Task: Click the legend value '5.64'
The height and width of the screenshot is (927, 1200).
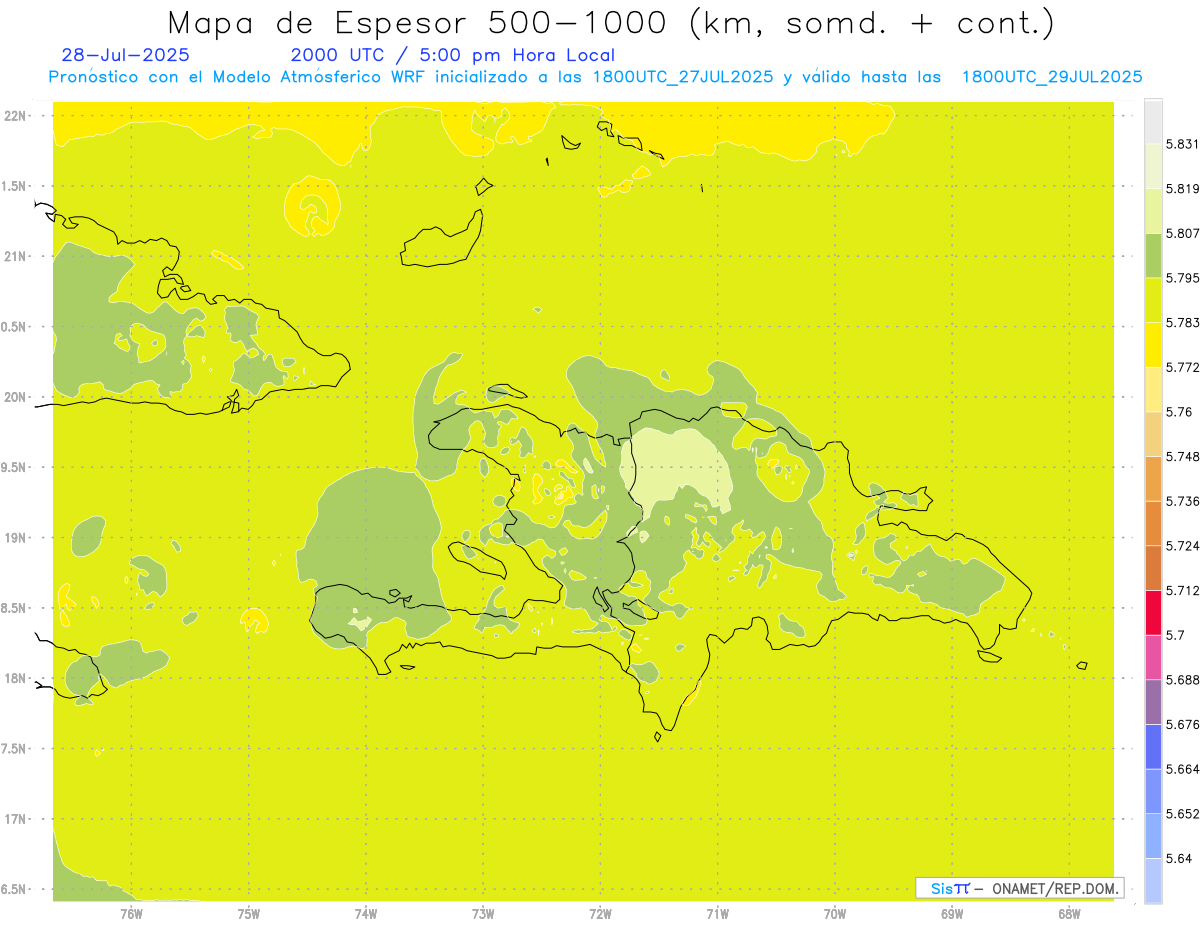Action: point(1179,859)
